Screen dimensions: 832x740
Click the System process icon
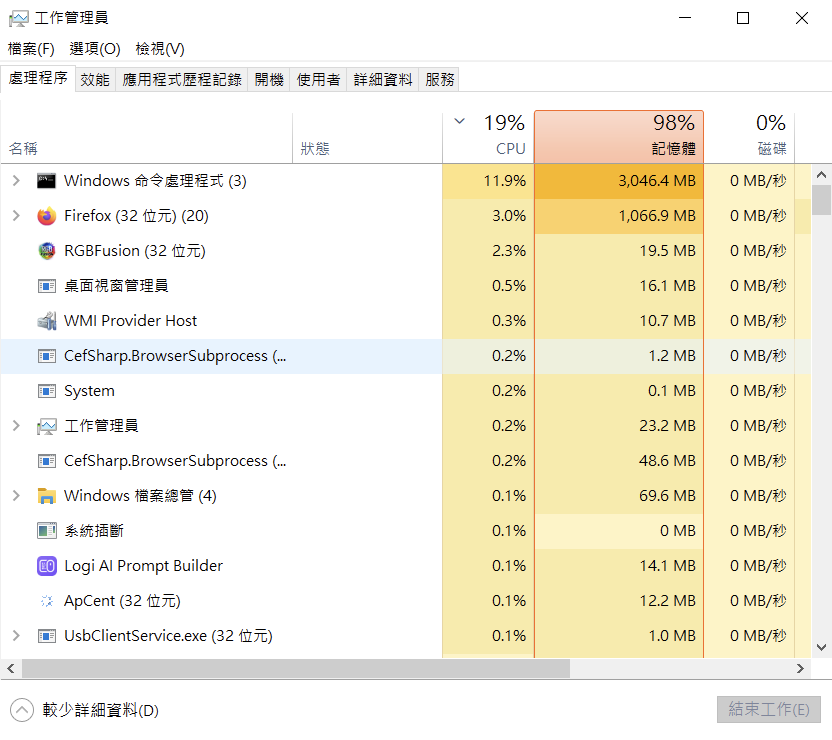pyautogui.click(x=46, y=391)
